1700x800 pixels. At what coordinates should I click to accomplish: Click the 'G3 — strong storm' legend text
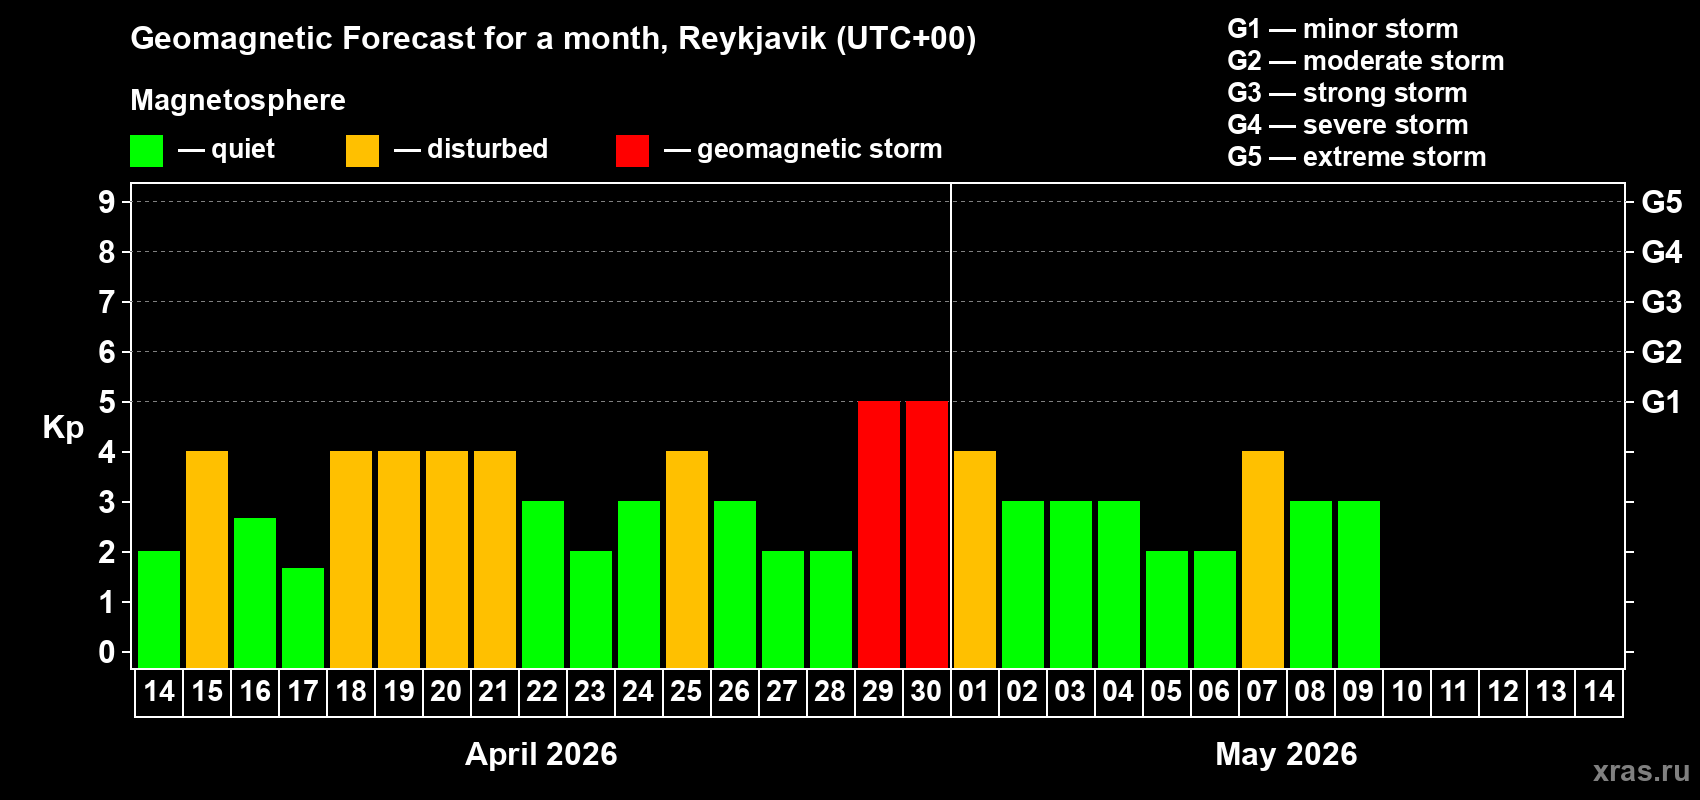point(1347,93)
